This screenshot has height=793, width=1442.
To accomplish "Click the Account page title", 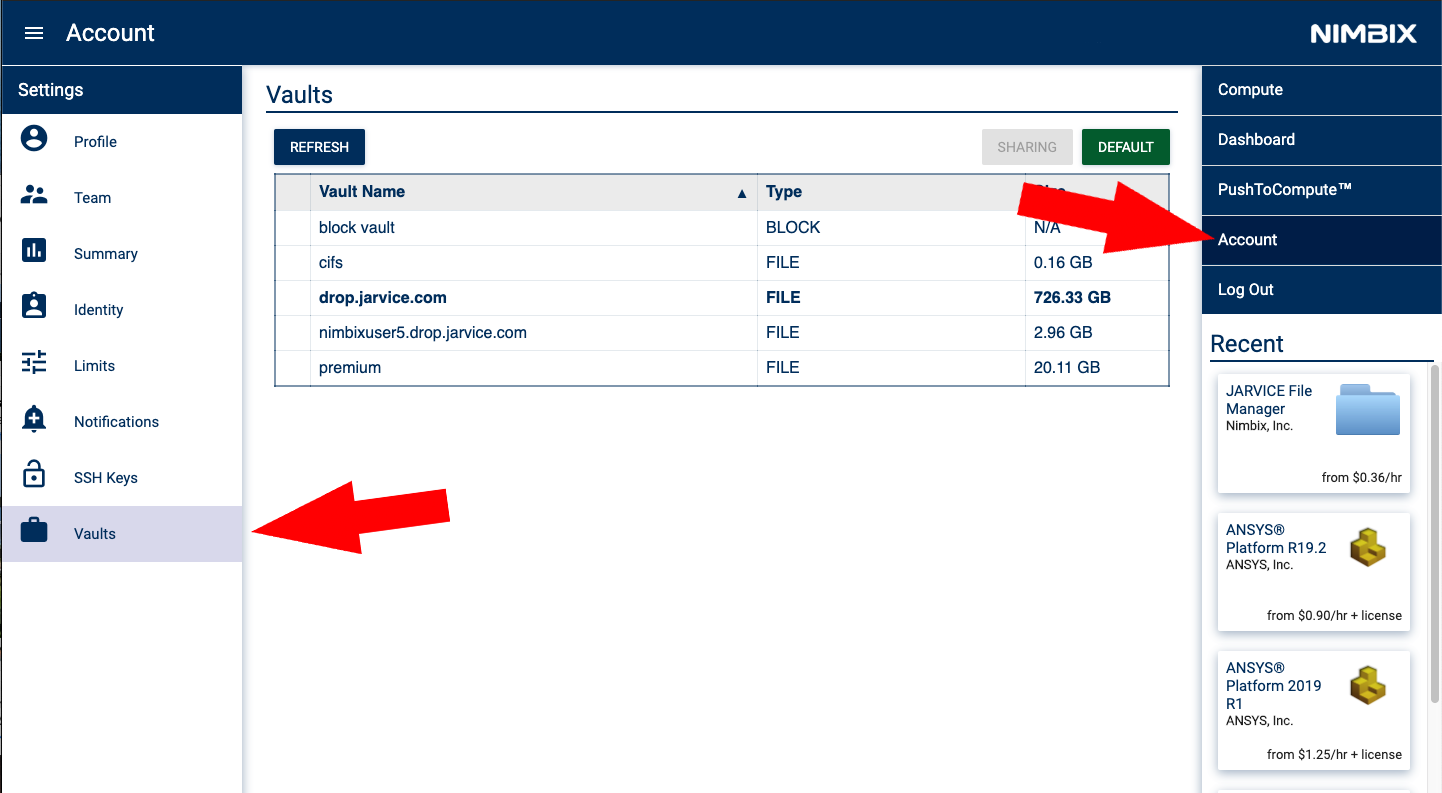I will [x=110, y=33].
